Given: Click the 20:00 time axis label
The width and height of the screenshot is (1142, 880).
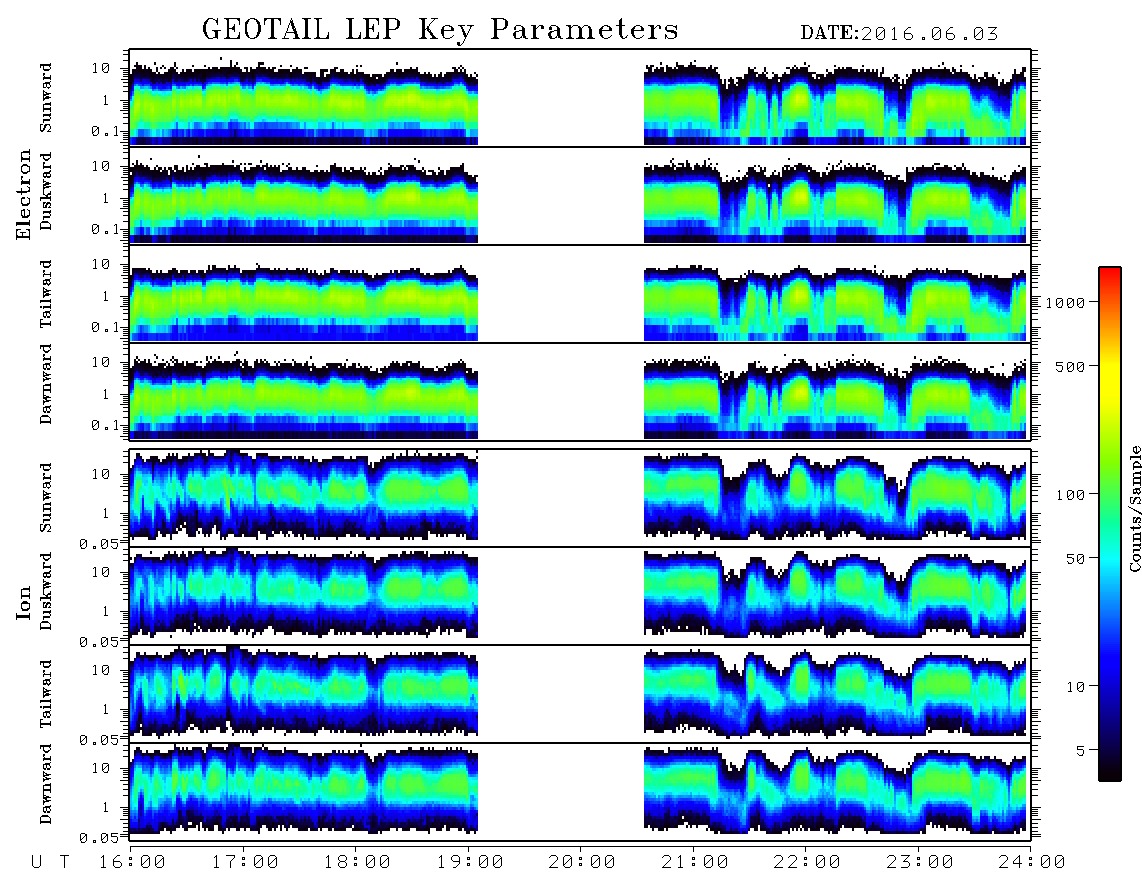Looking at the screenshot, I should pyautogui.click(x=582, y=863).
